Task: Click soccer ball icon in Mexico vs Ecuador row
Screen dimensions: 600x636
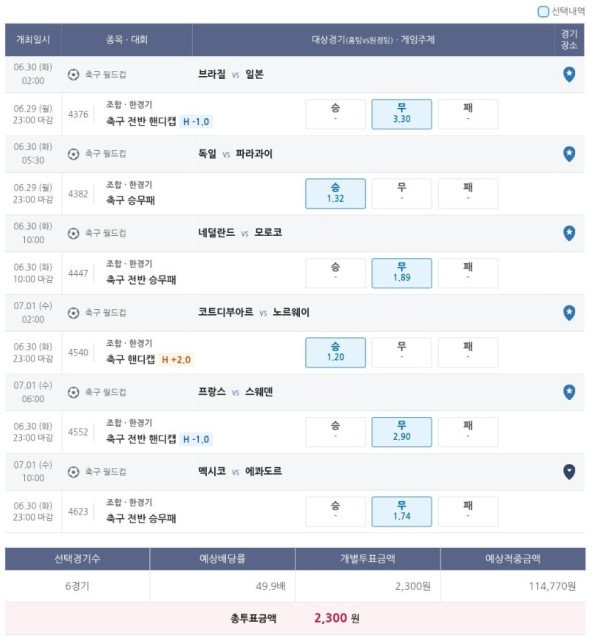Action: click(73, 472)
